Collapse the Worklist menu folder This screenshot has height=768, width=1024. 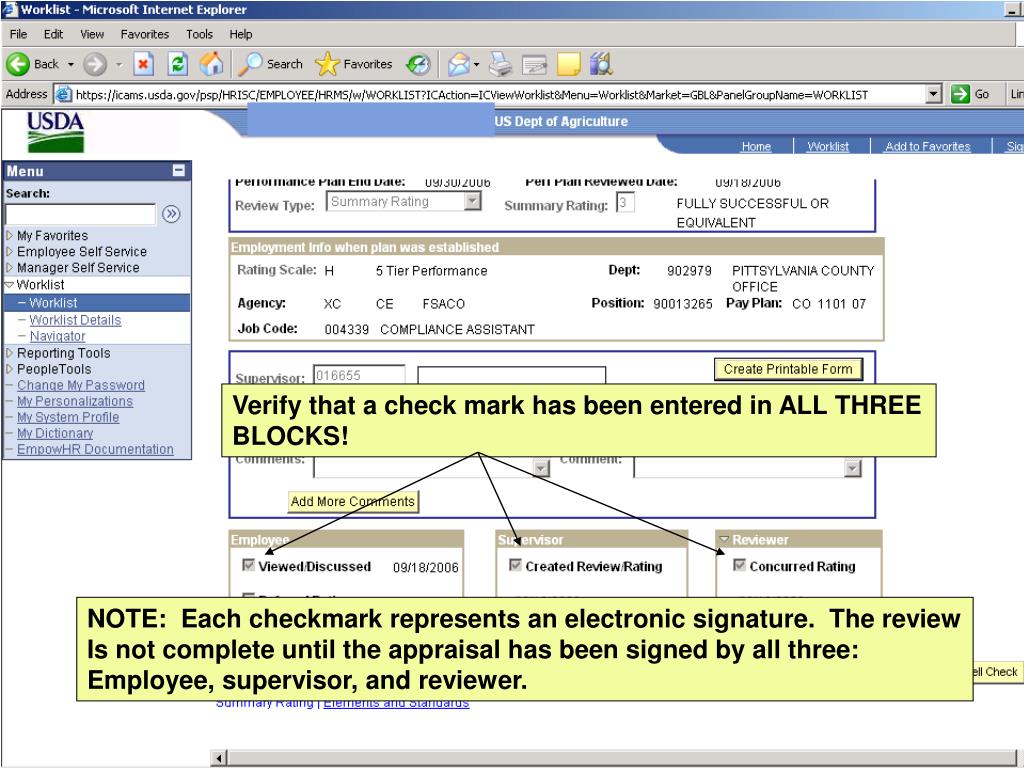pos(9,285)
